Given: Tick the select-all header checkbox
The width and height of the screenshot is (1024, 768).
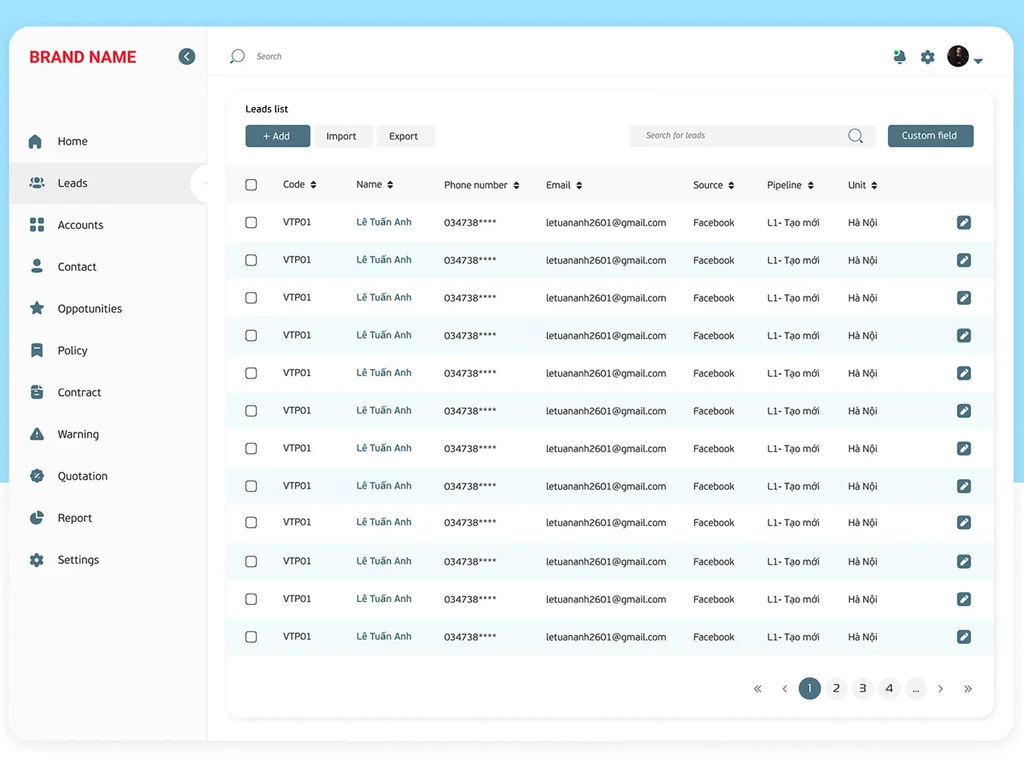Looking at the screenshot, I should (x=251, y=185).
